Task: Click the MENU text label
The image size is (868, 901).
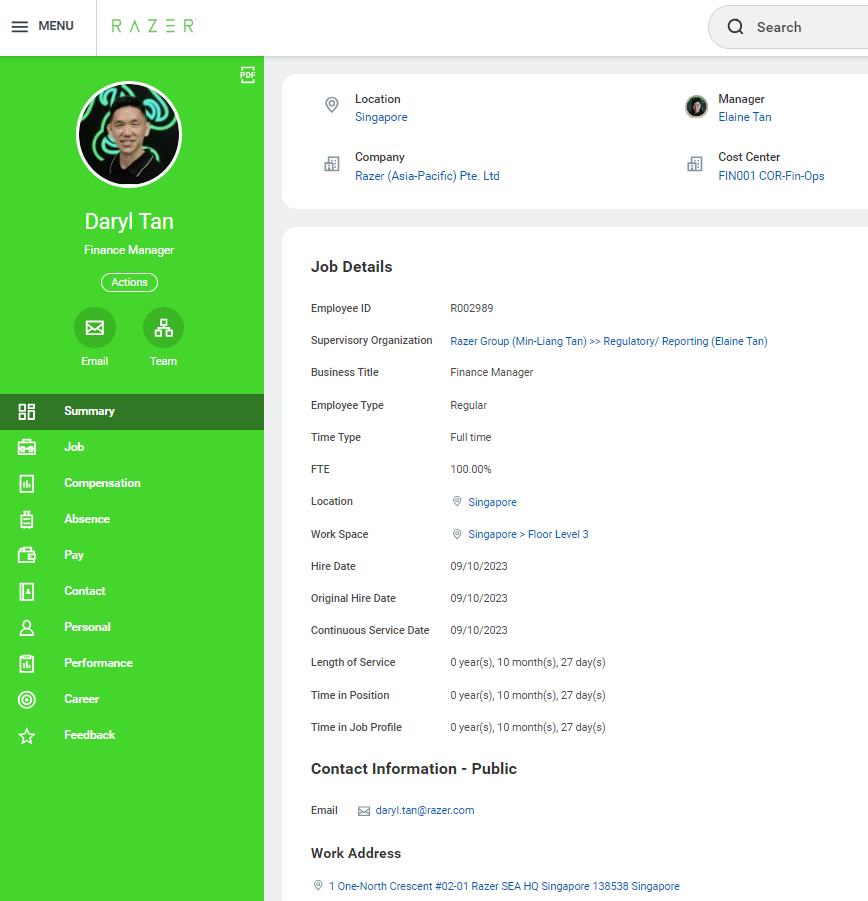Action: coord(56,26)
